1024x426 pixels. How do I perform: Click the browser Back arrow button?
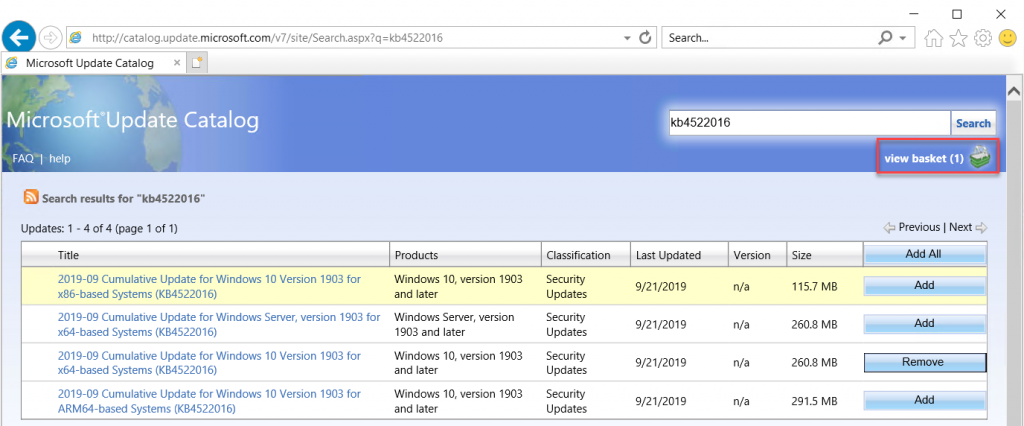20,37
